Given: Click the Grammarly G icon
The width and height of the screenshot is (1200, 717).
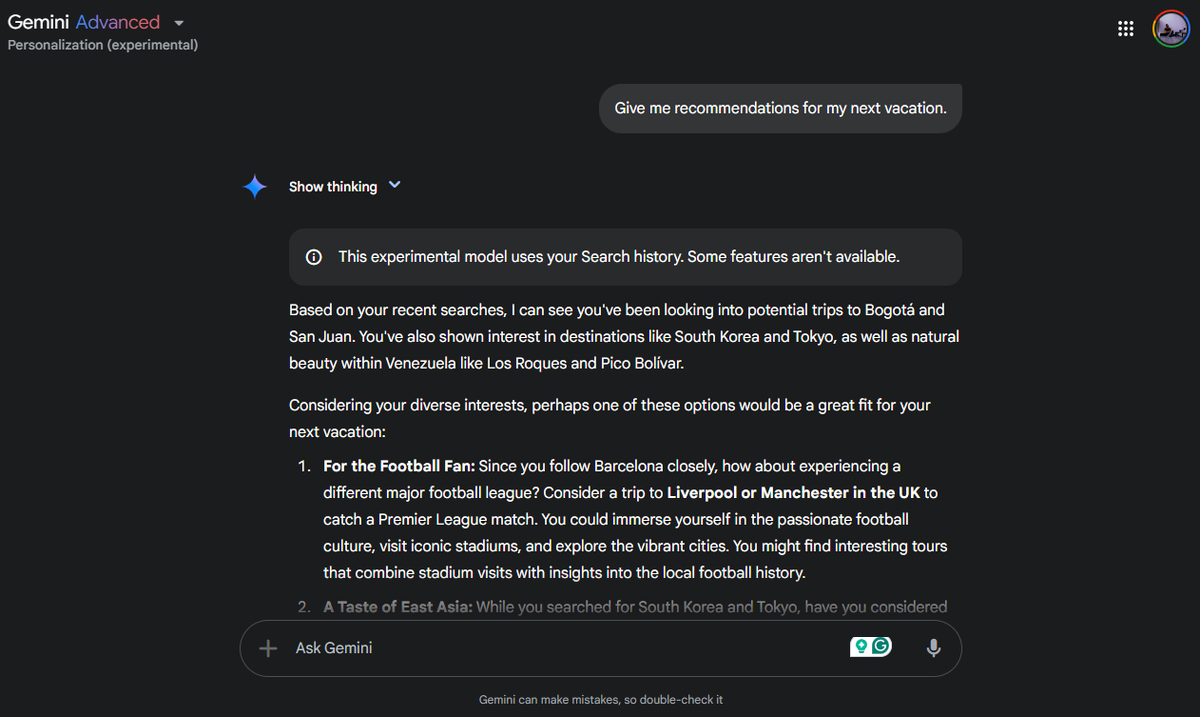Looking at the screenshot, I should pos(881,647).
